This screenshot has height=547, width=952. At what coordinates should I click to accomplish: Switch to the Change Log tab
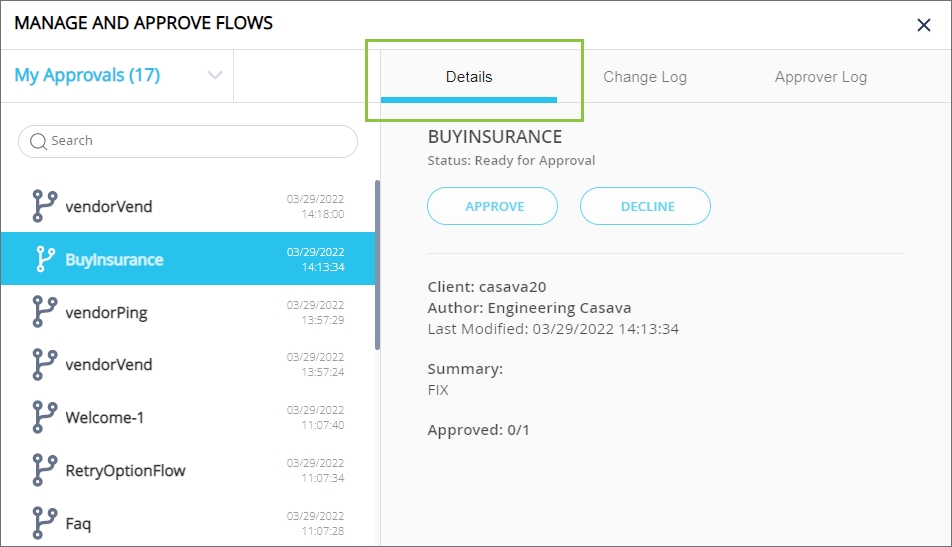click(x=645, y=77)
